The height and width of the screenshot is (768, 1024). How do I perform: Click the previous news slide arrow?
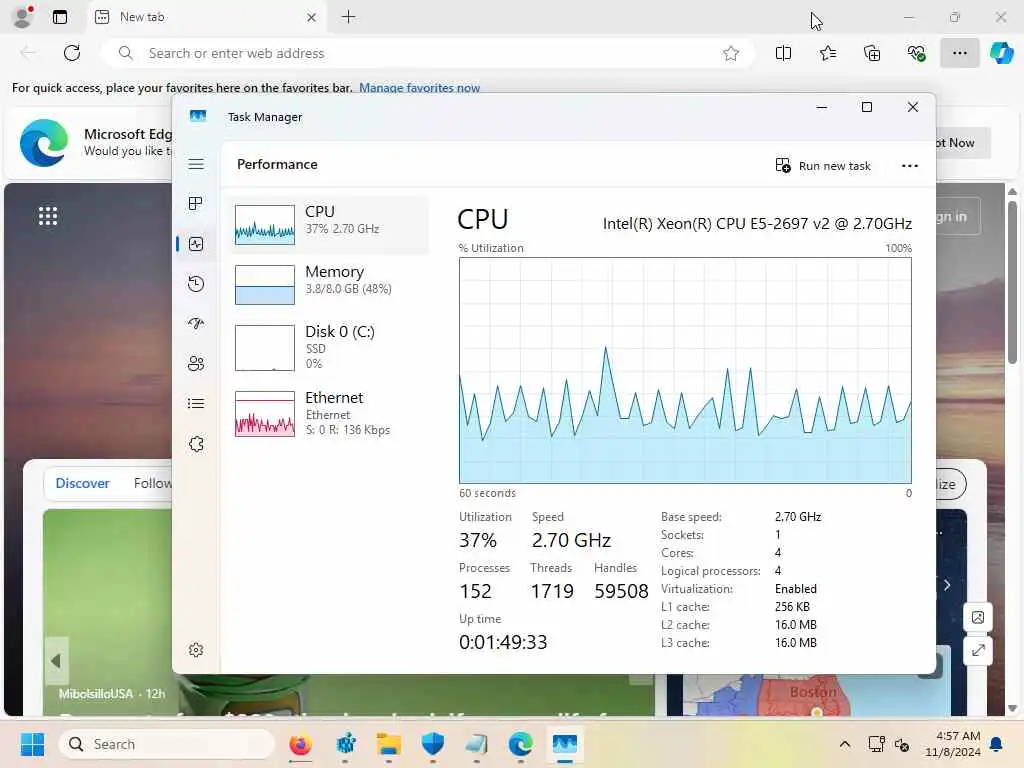pos(56,661)
